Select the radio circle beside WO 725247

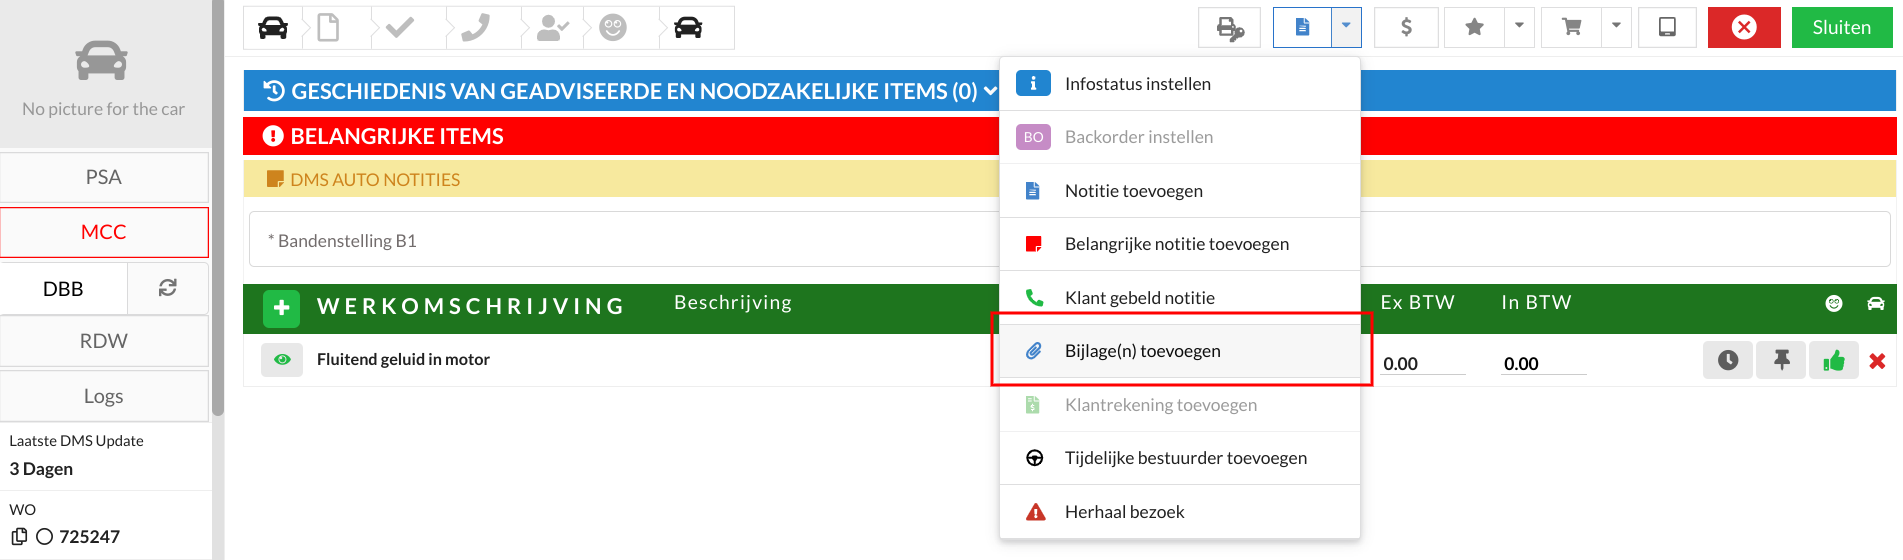click(44, 537)
